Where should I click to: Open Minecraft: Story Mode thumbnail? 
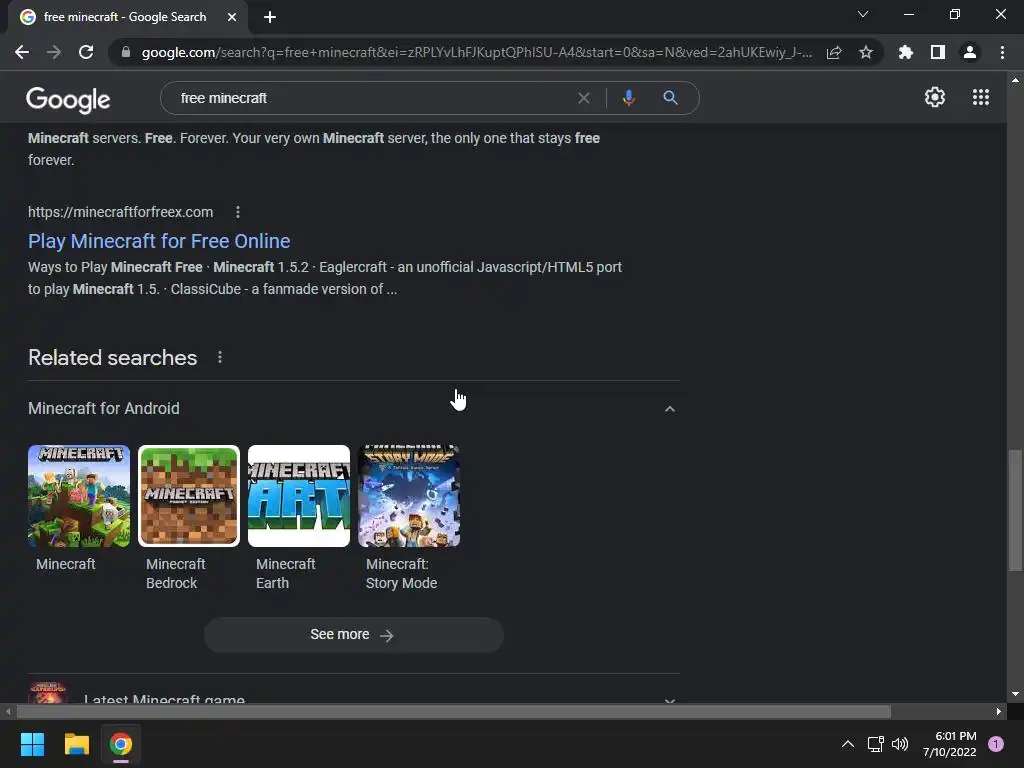pos(409,496)
